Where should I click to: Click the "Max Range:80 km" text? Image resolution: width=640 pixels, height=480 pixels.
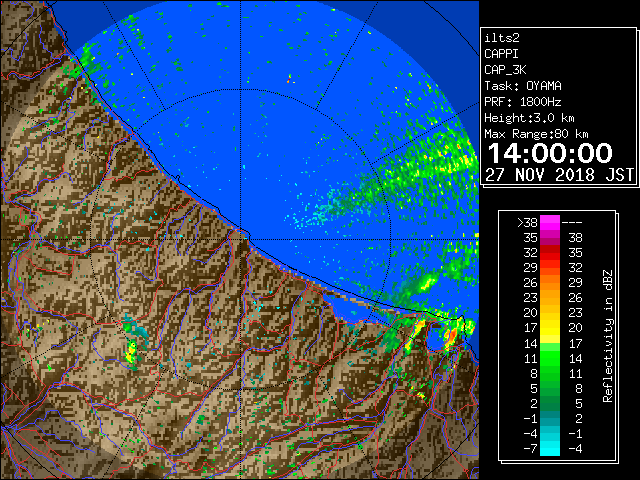click(x=536, y=134)
